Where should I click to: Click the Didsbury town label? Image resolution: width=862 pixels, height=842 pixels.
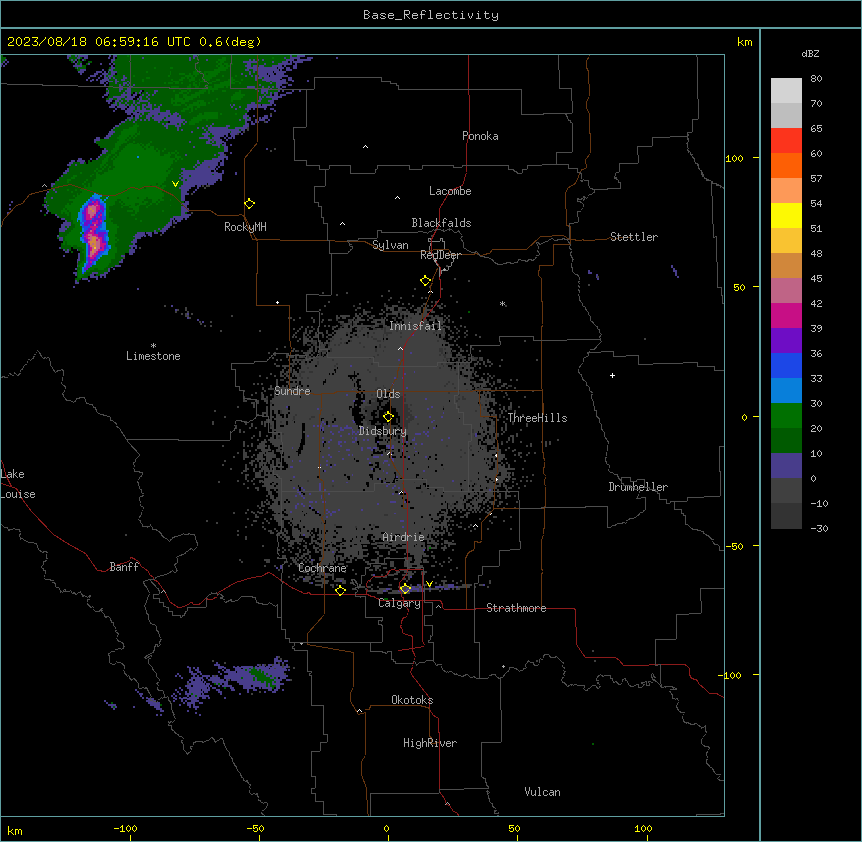(x=383, y=431)
